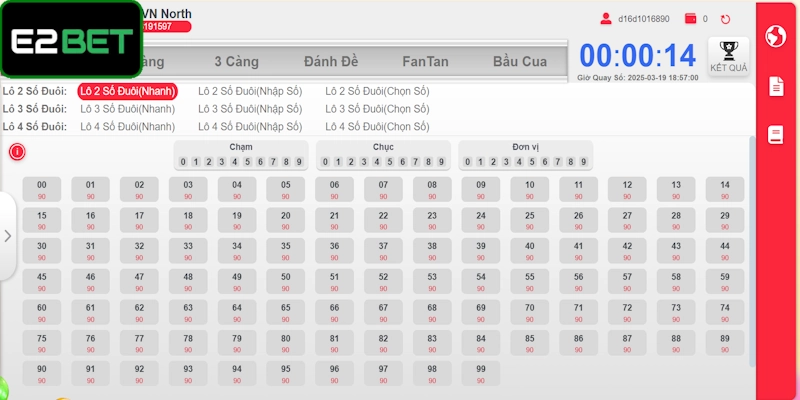The height and width of the screenshot is (400, 800).
Task: Click the E2BET logo
Action: [x=71, y=40]
